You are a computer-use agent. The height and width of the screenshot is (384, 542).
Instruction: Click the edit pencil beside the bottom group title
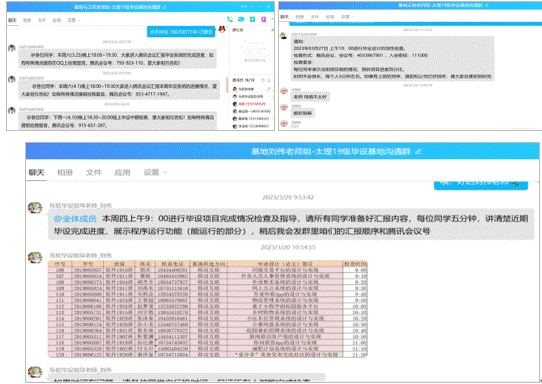point(418,151)
